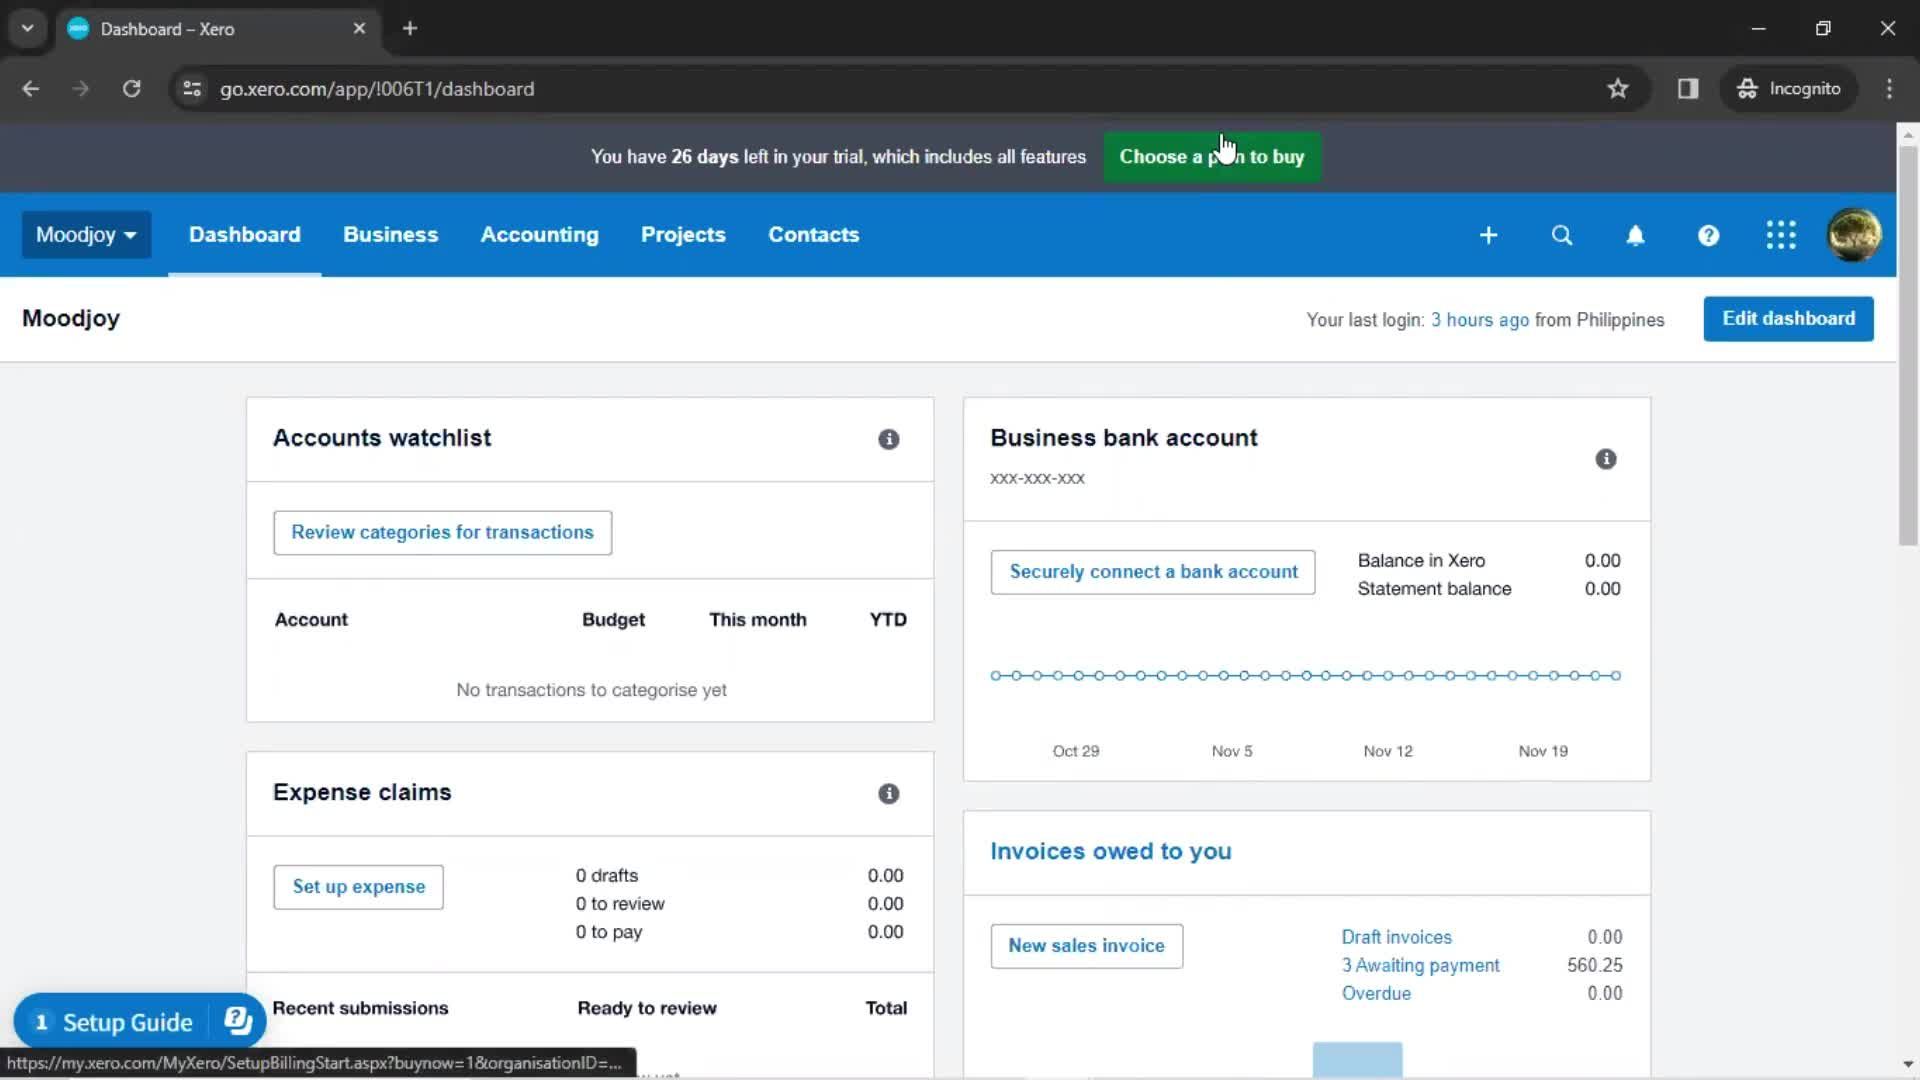Click Choose a plan to buy
The image size is (1920, 1080).
pyautogui.click(x=1211, y=157)
